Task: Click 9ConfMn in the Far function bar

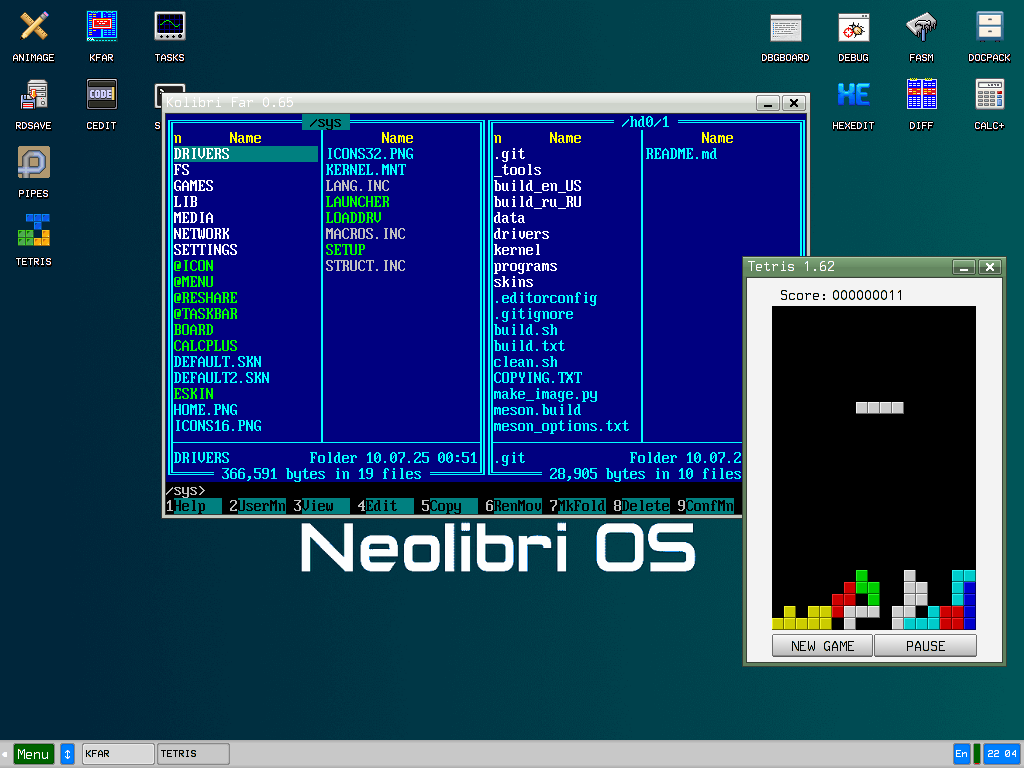Action: [x=705, y=506]
